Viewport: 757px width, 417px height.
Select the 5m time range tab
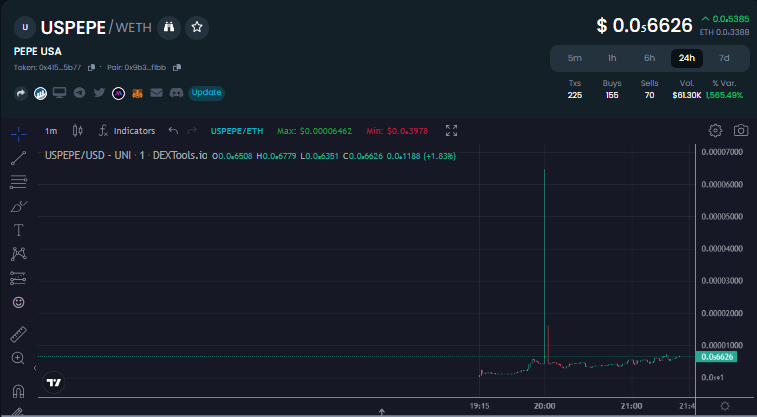point(575,58)
